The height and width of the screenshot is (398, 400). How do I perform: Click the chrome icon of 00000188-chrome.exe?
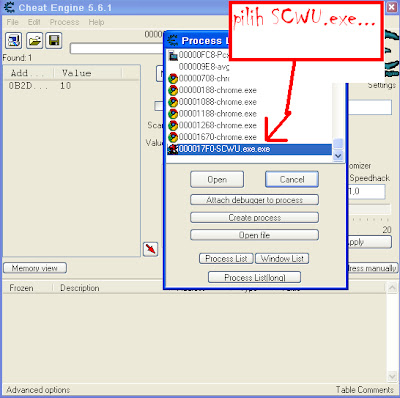[173, 90]
